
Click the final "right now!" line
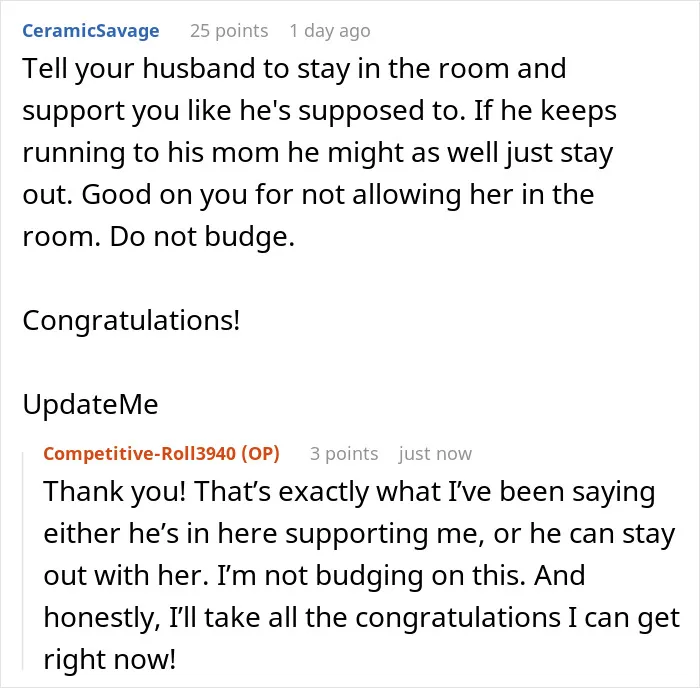[x=109, y=660]
